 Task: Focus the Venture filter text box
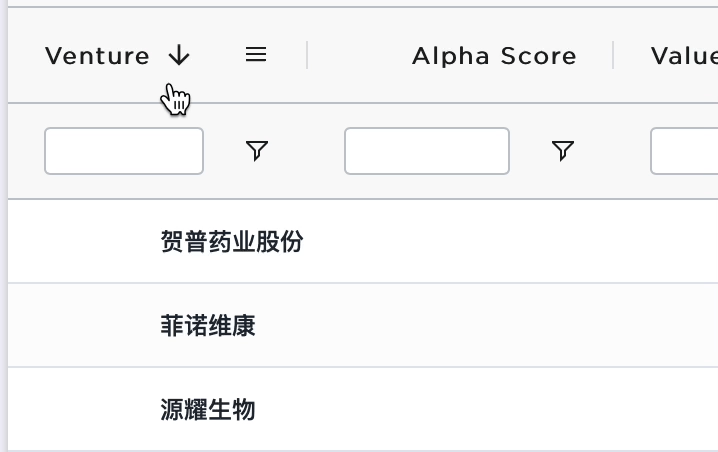[124, 151]
